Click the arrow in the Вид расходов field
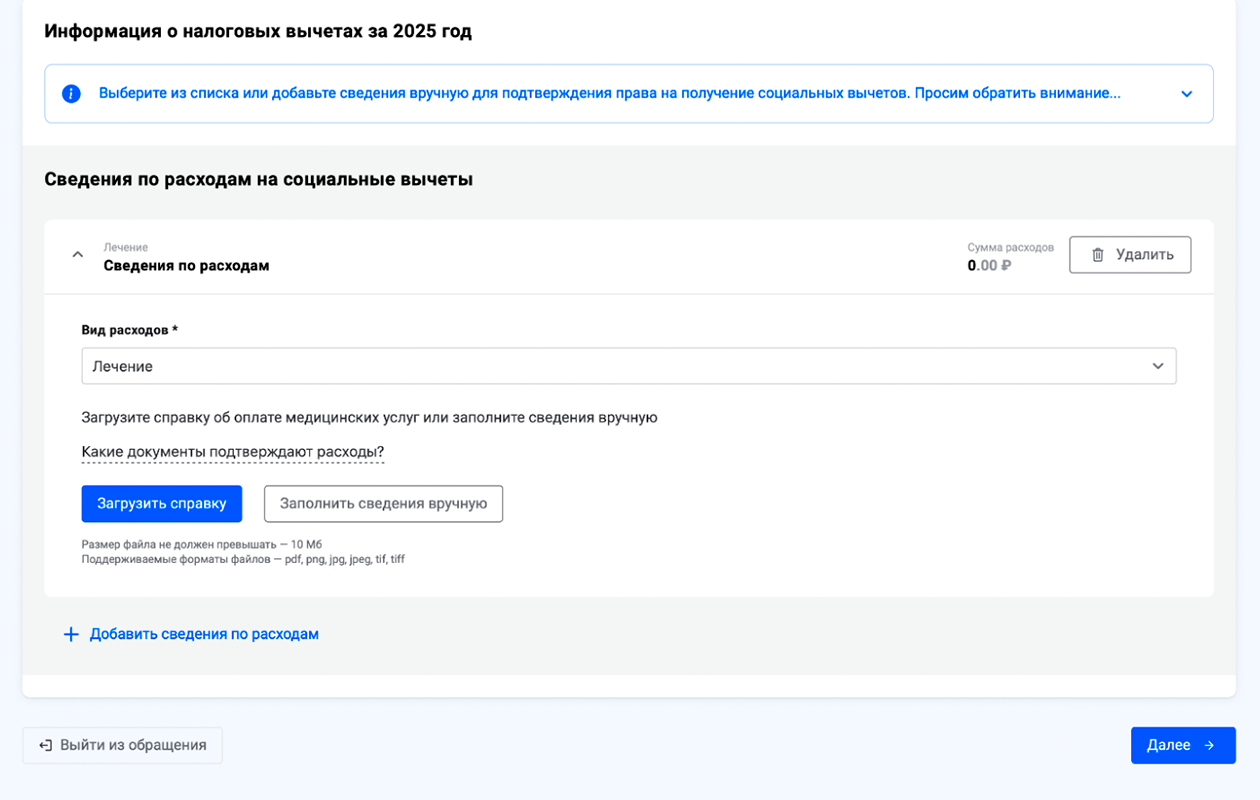Viewport: 1260px width, 800px height. tap(1157, 366)
